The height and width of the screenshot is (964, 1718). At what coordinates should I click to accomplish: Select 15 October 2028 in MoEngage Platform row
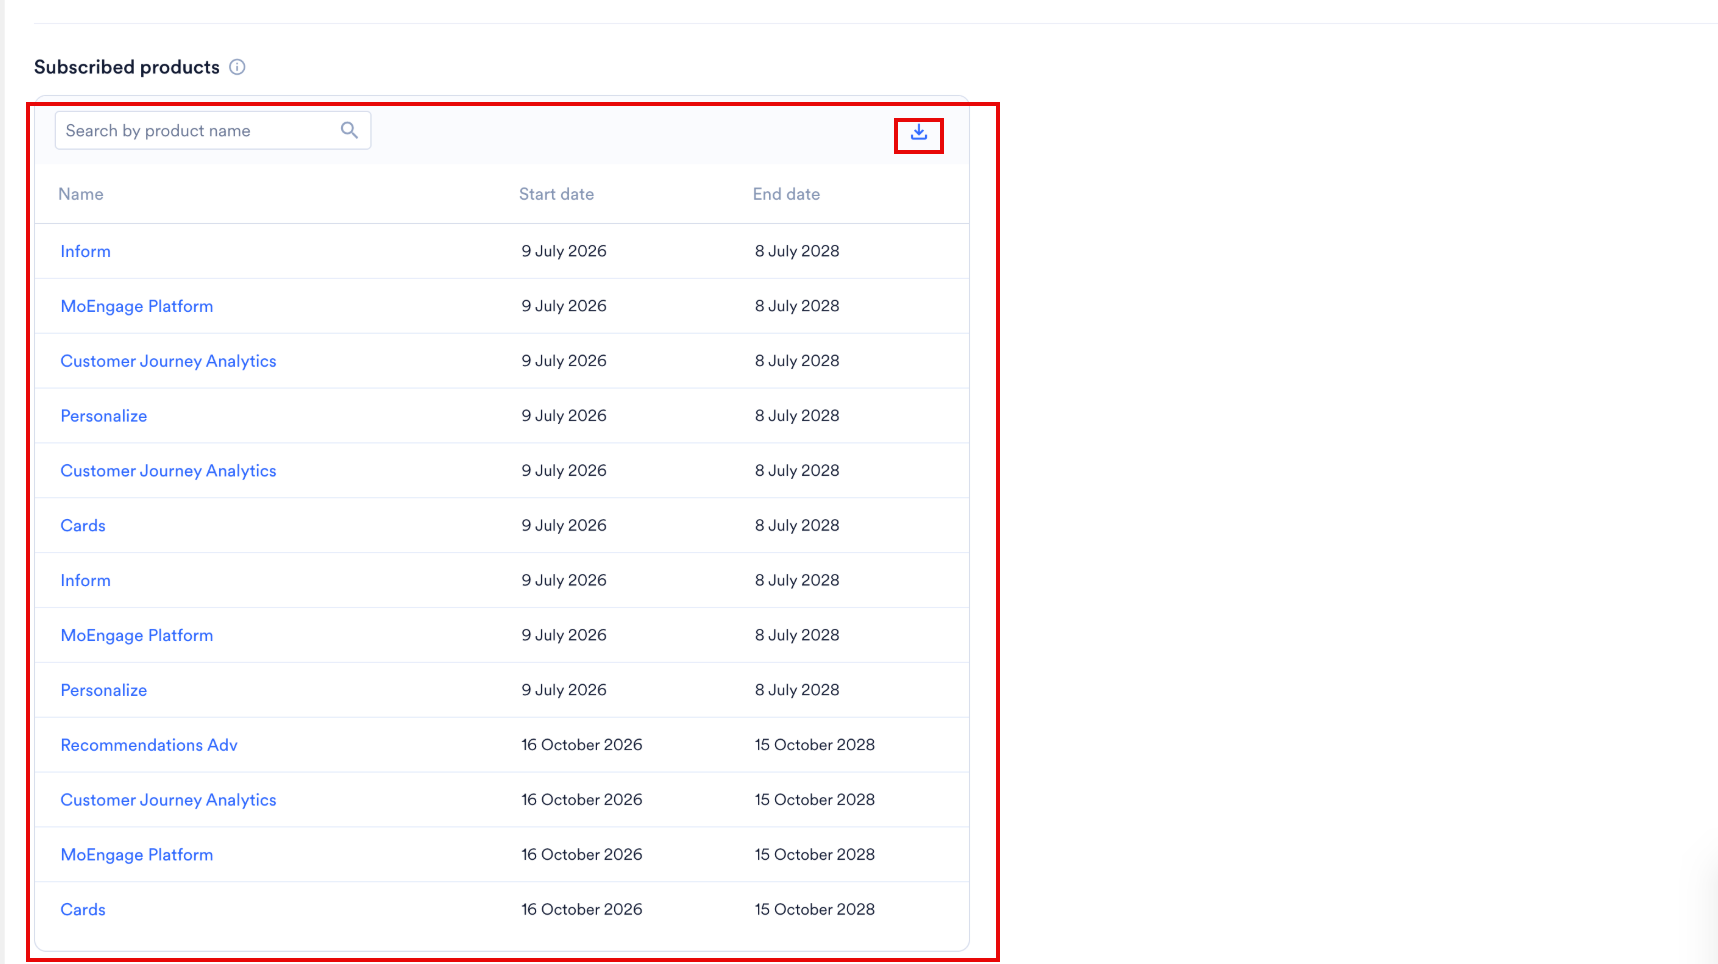815,855
